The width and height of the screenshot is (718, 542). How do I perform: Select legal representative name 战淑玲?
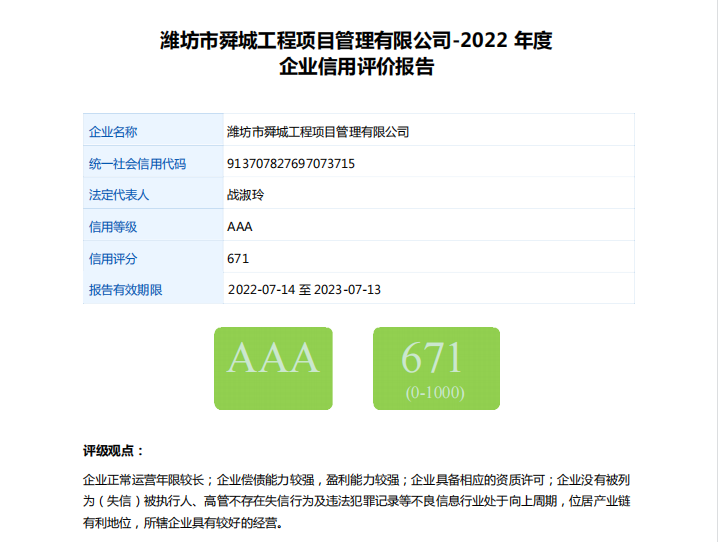click(x=245, y=195)
